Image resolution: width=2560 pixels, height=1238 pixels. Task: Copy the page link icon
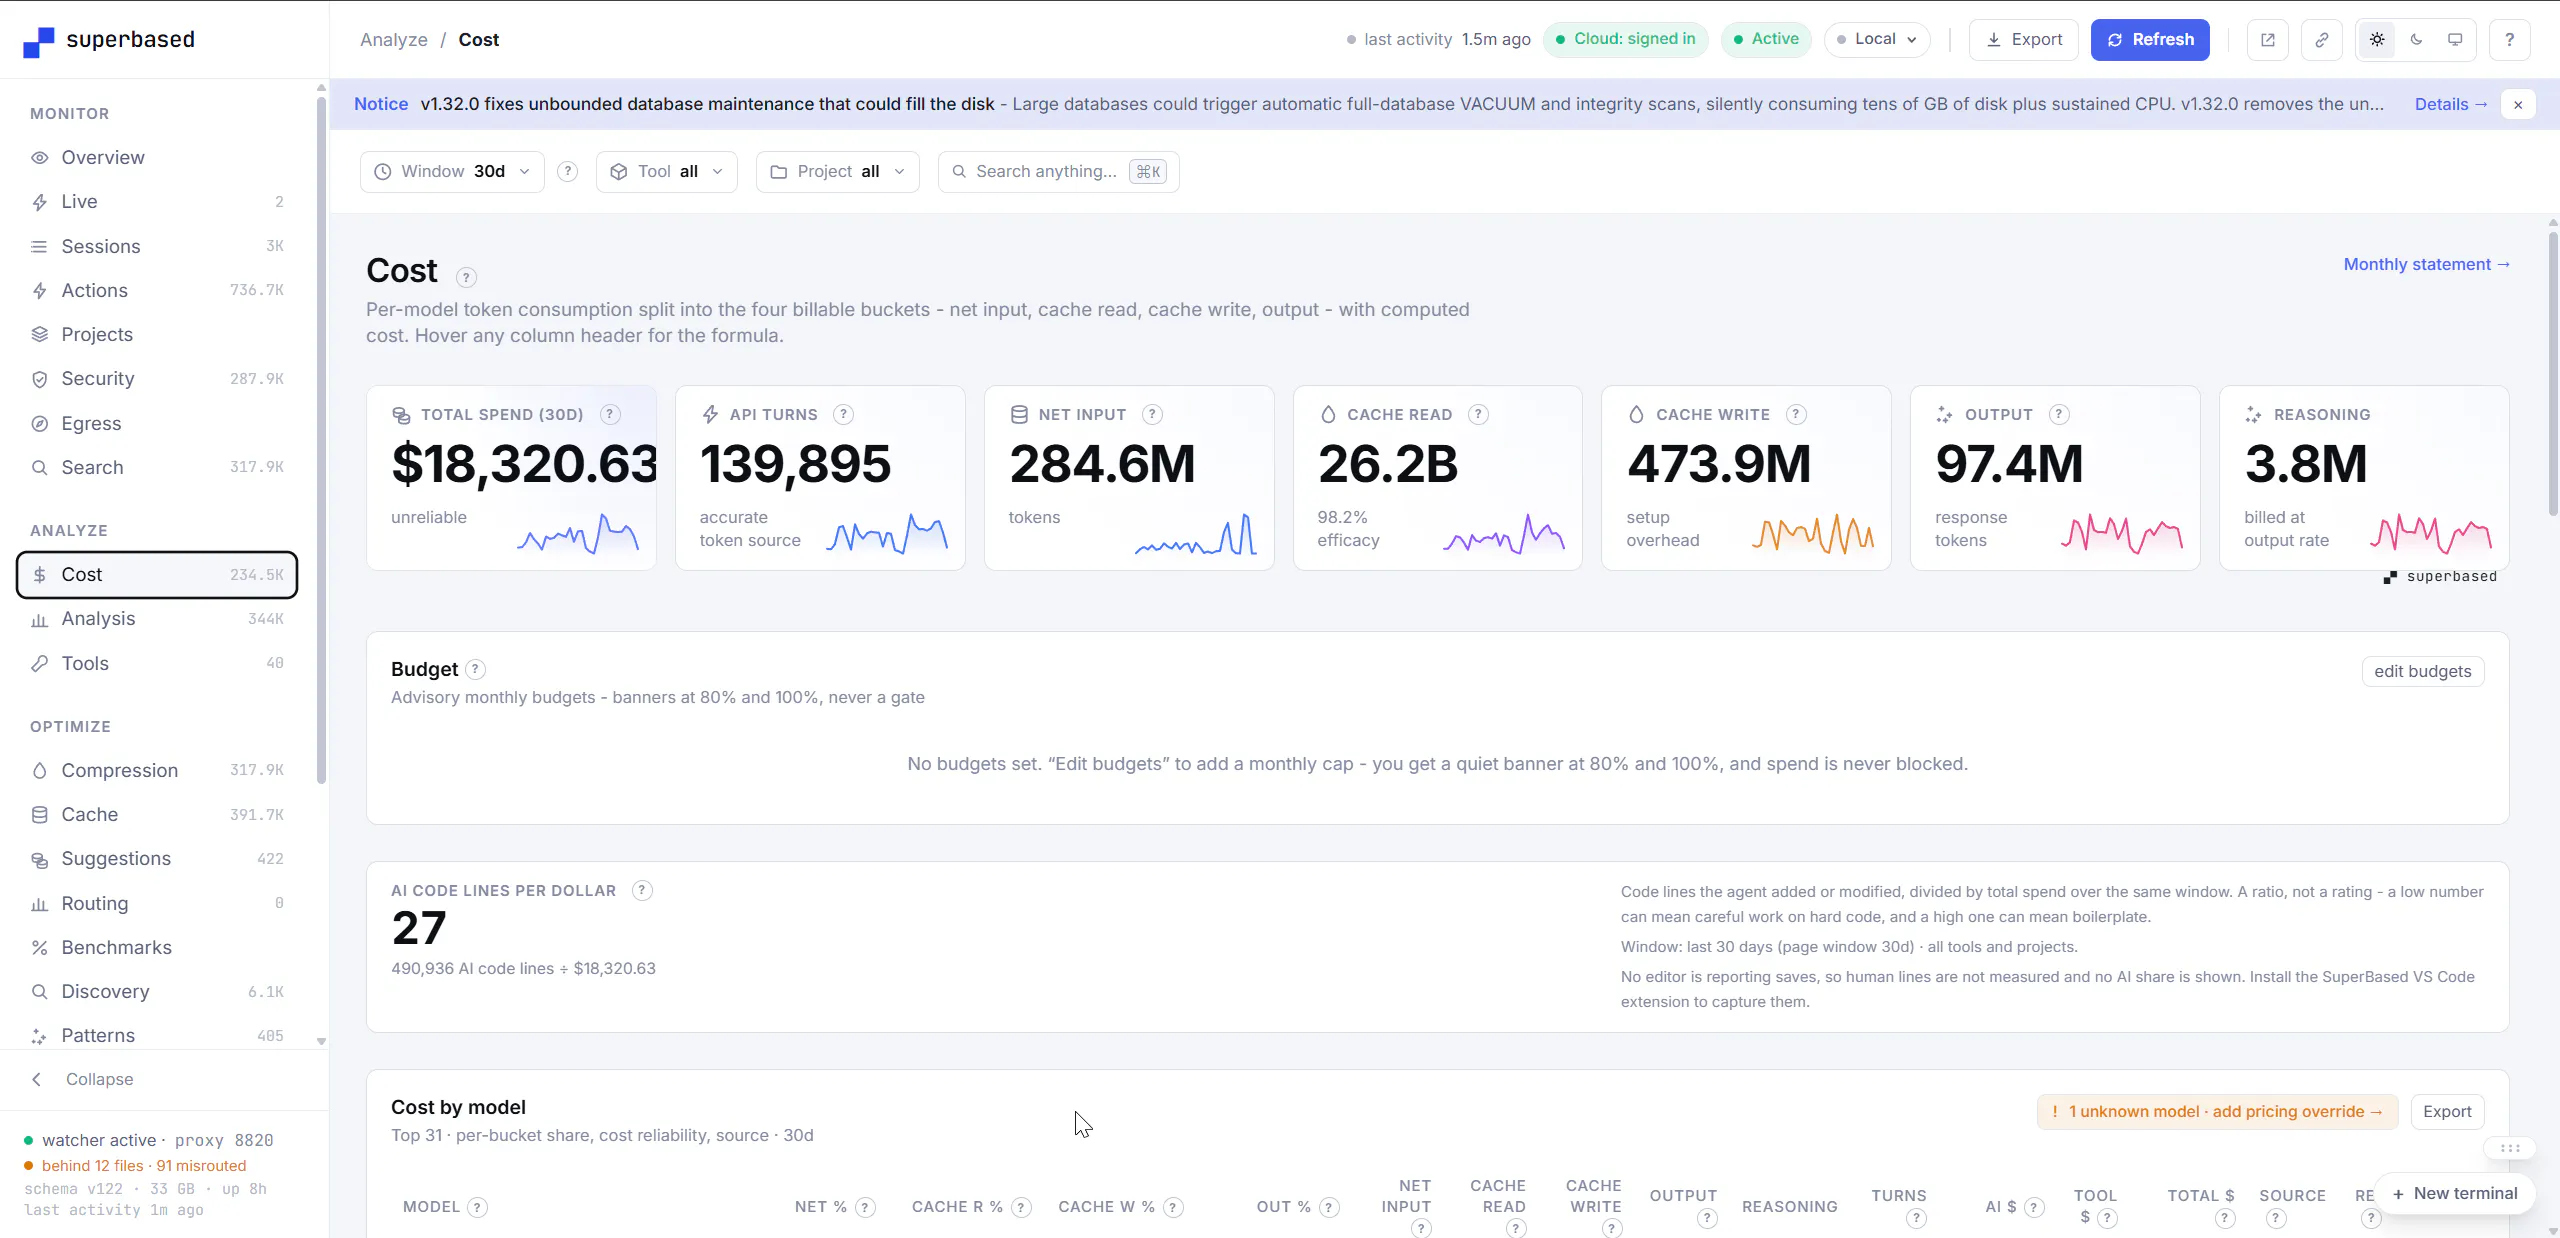click(x=2321, y=40)
